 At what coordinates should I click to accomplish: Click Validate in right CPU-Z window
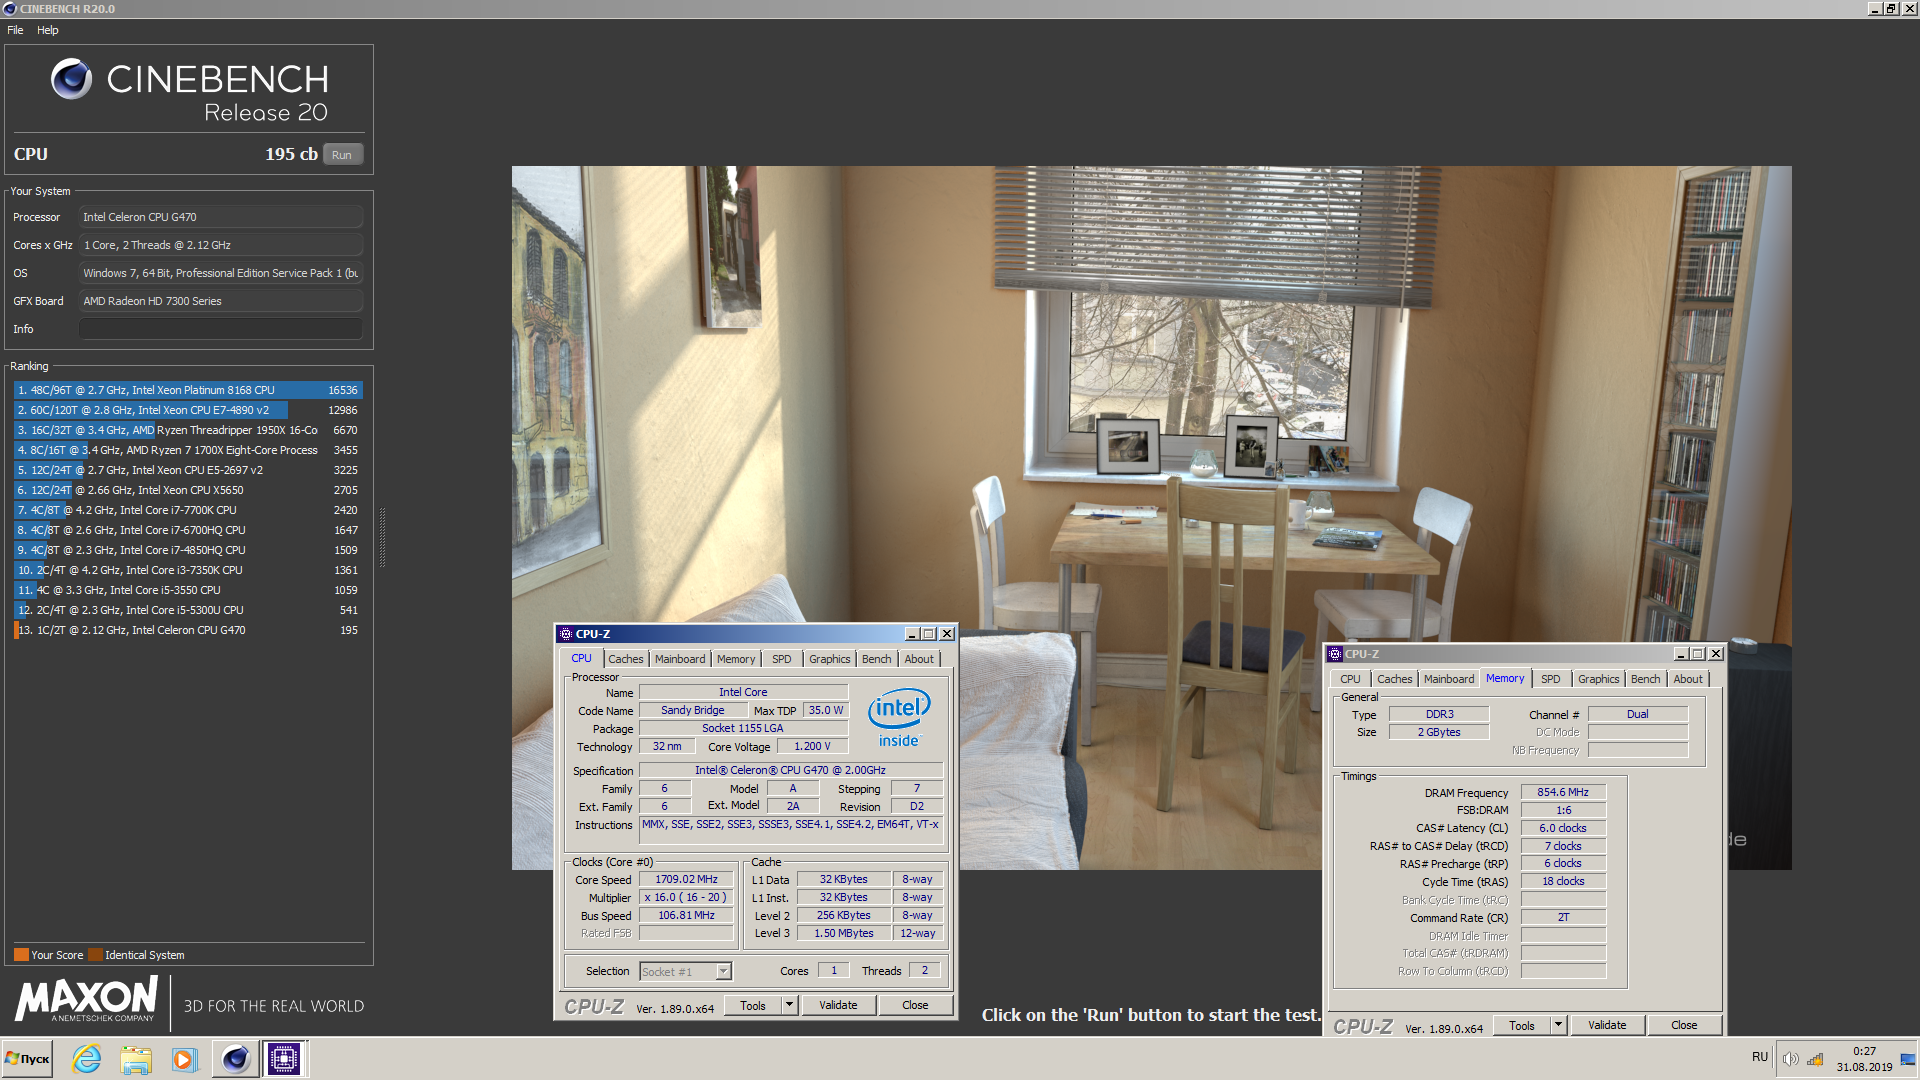point(1607,1025)
